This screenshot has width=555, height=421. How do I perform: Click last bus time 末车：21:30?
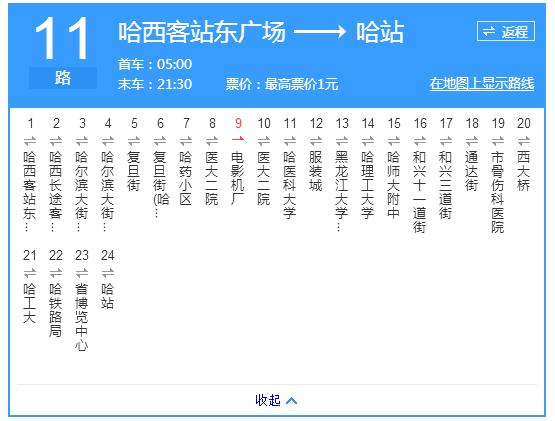155,84
